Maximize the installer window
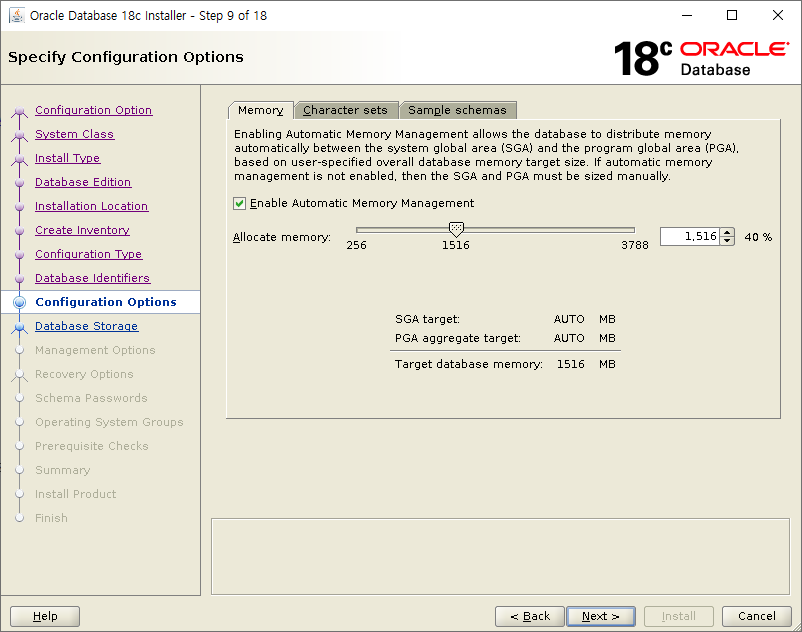This screenshot has height=632, width=802. pos(732,15)
